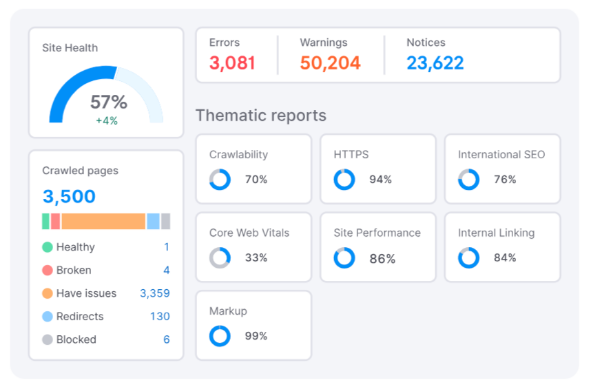Click the HTTPS donut chart icon

pos(344,179)
